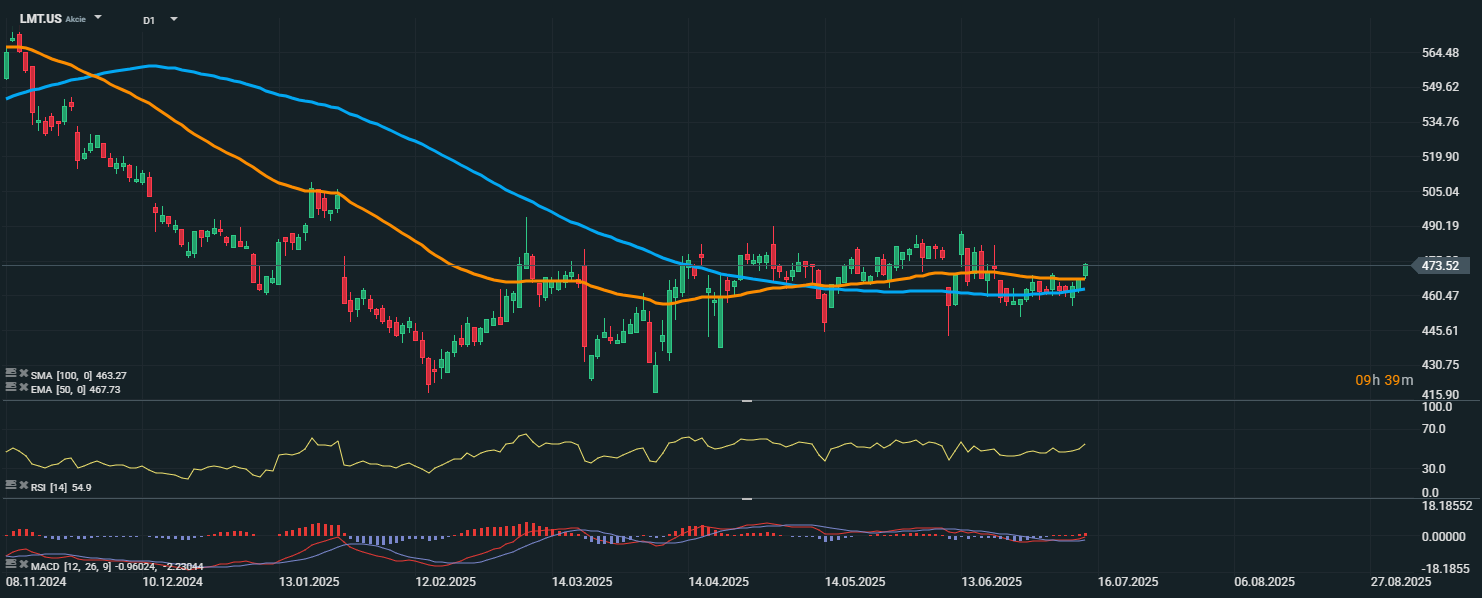
Task: Click the divider handle above the MACD panel
Action: [746, 498]
